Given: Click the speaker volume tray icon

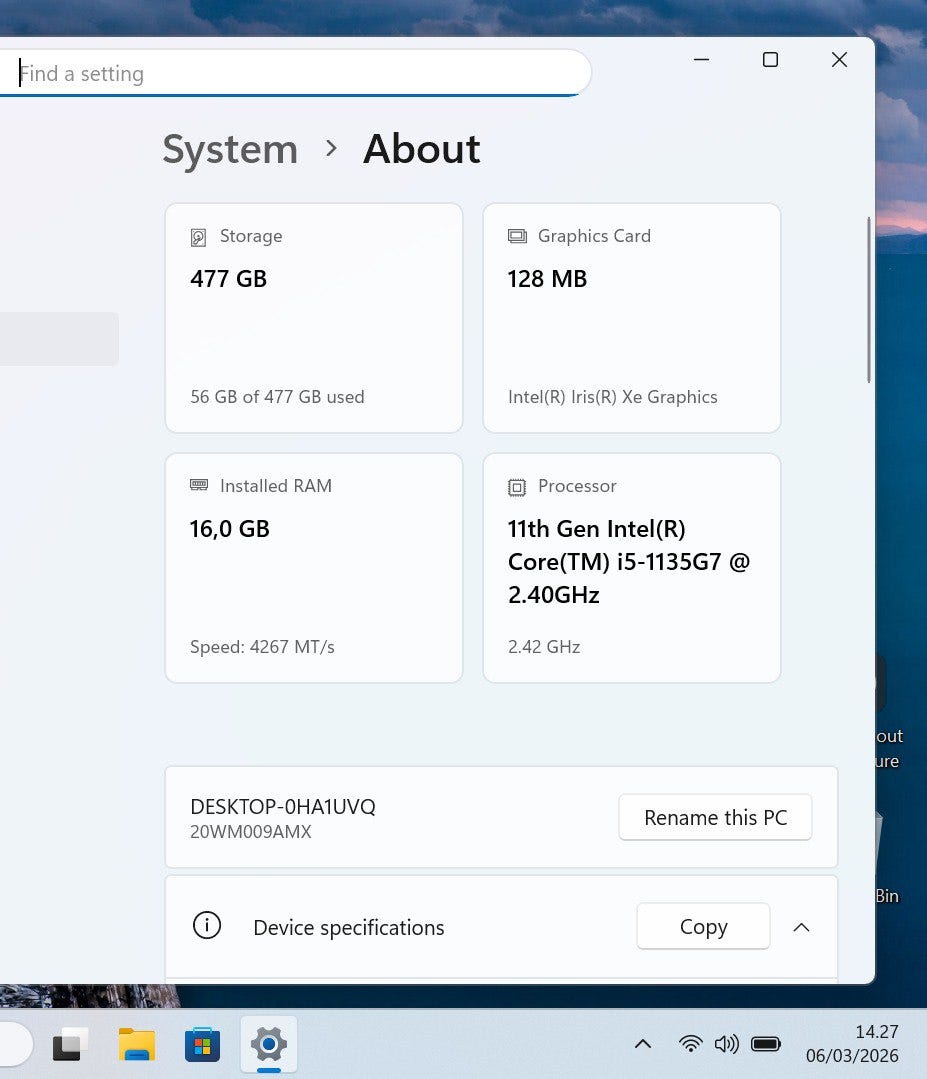Looking at the screenshot, I should [x=726, y=1044].
